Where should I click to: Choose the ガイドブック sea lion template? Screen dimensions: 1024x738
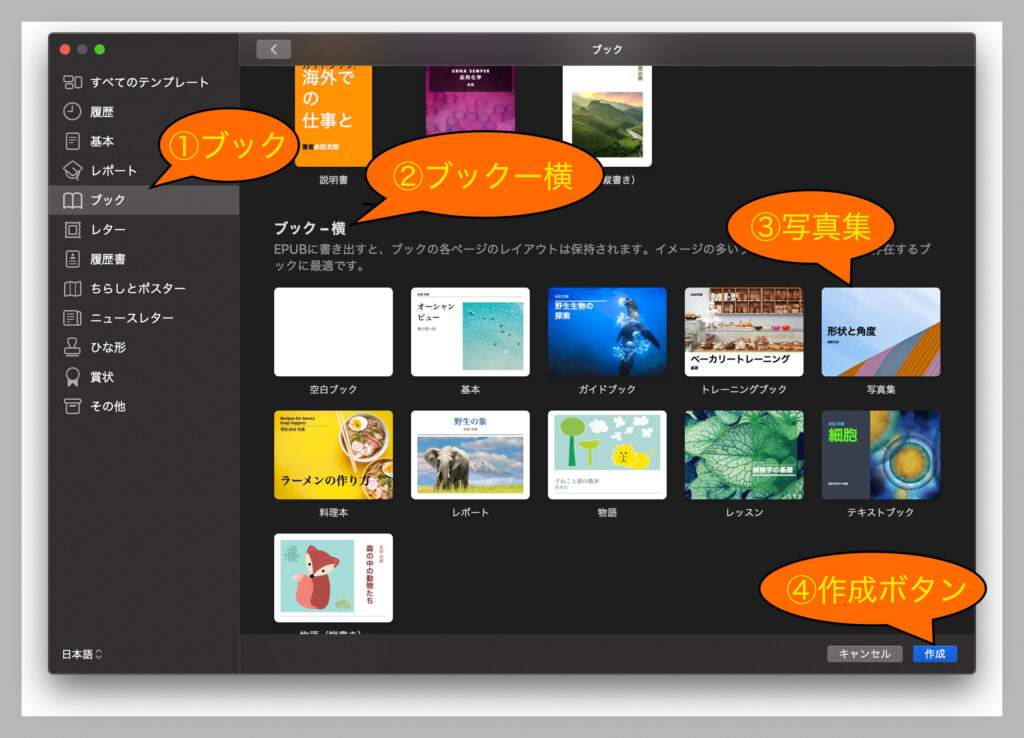(607, 332)
